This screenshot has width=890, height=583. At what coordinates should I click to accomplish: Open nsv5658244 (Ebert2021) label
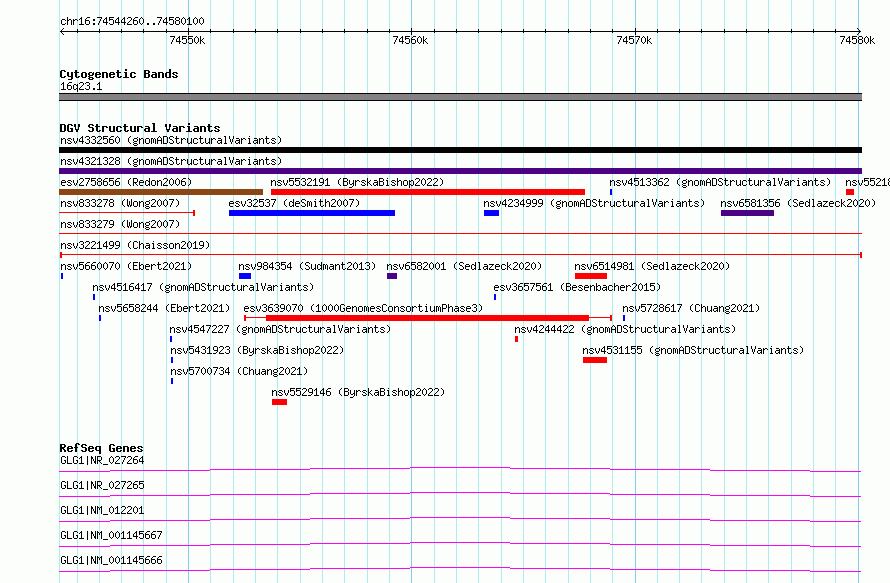[164, 308]
